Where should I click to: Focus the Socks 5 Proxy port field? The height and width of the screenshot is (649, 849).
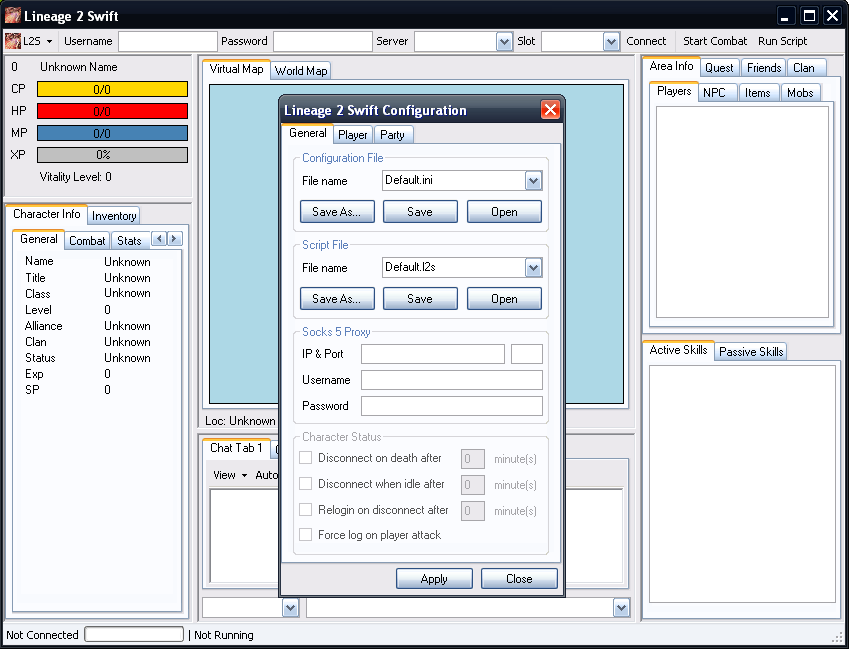tap(527, 354)
